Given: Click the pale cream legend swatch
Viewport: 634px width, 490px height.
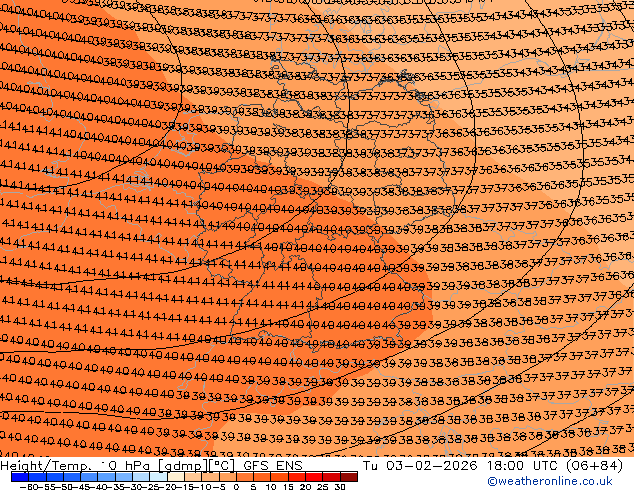Looking at the screenshot, I should click(176, 477).
